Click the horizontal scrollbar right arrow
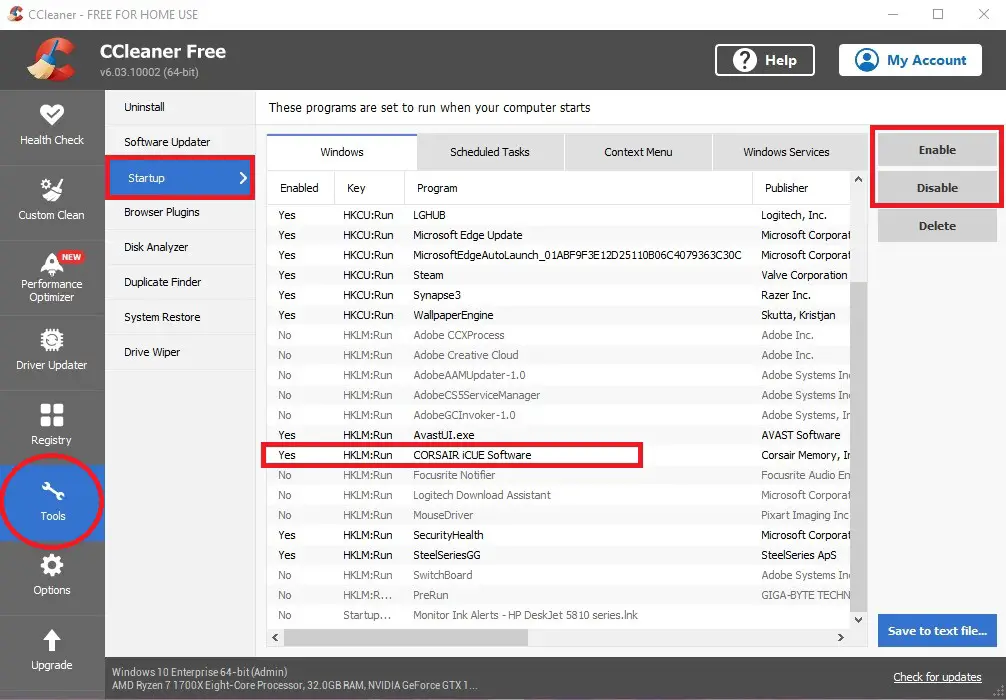Image resolution: width=1006 pixels, height=700 pixels. tap(840, 637)
